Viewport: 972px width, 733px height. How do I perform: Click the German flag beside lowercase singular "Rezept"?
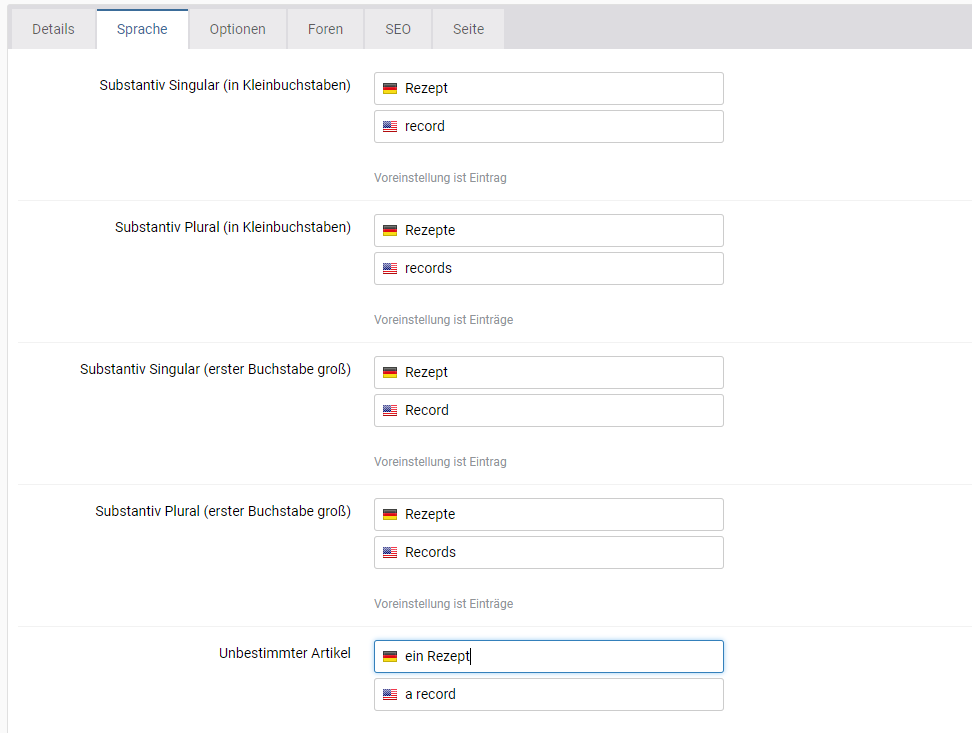pyautogui.click(x=389, y=88)
